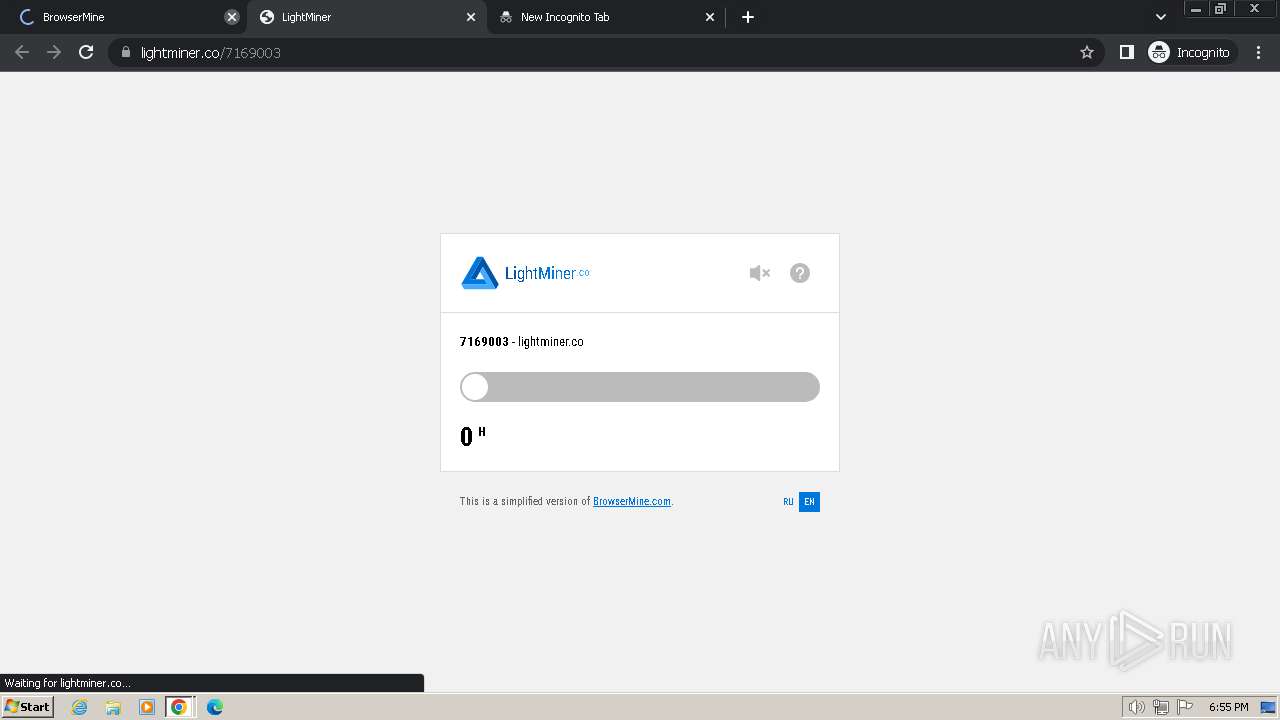This screenshot has width=1280, height=720.
Task: Close the New Incognito Tab
Action: [710, 17]
